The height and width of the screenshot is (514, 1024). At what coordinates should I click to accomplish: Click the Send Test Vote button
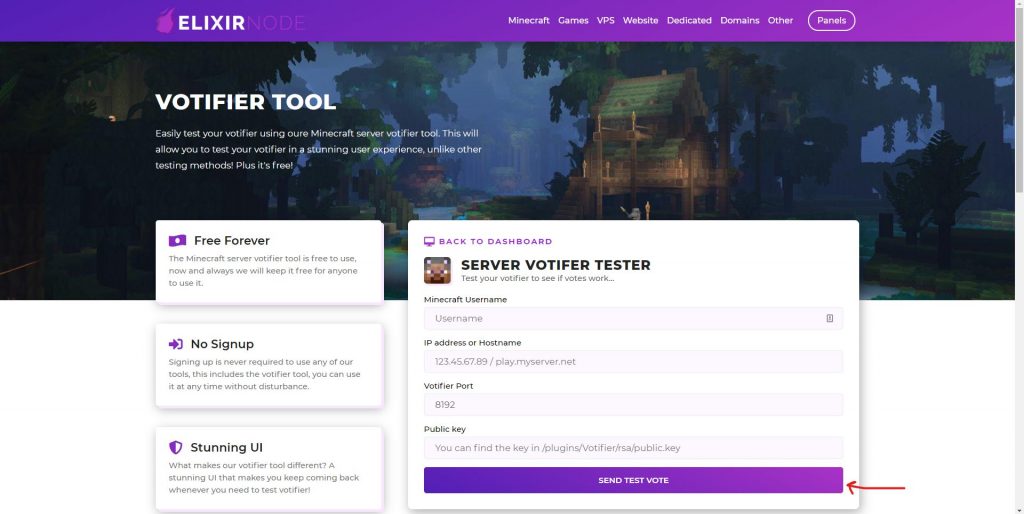click(x=633, y=480)
